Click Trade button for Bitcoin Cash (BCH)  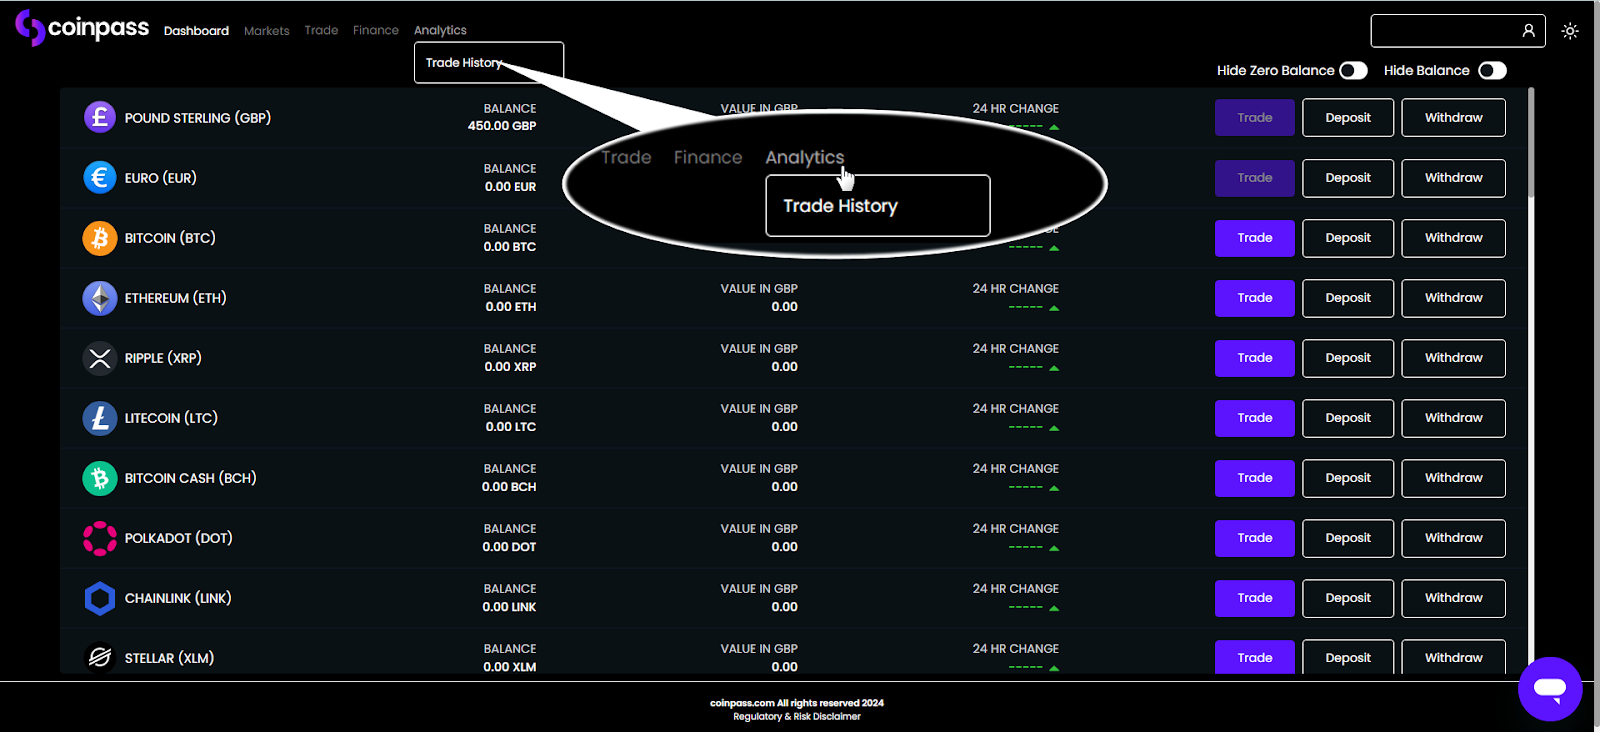point(1255,478)
